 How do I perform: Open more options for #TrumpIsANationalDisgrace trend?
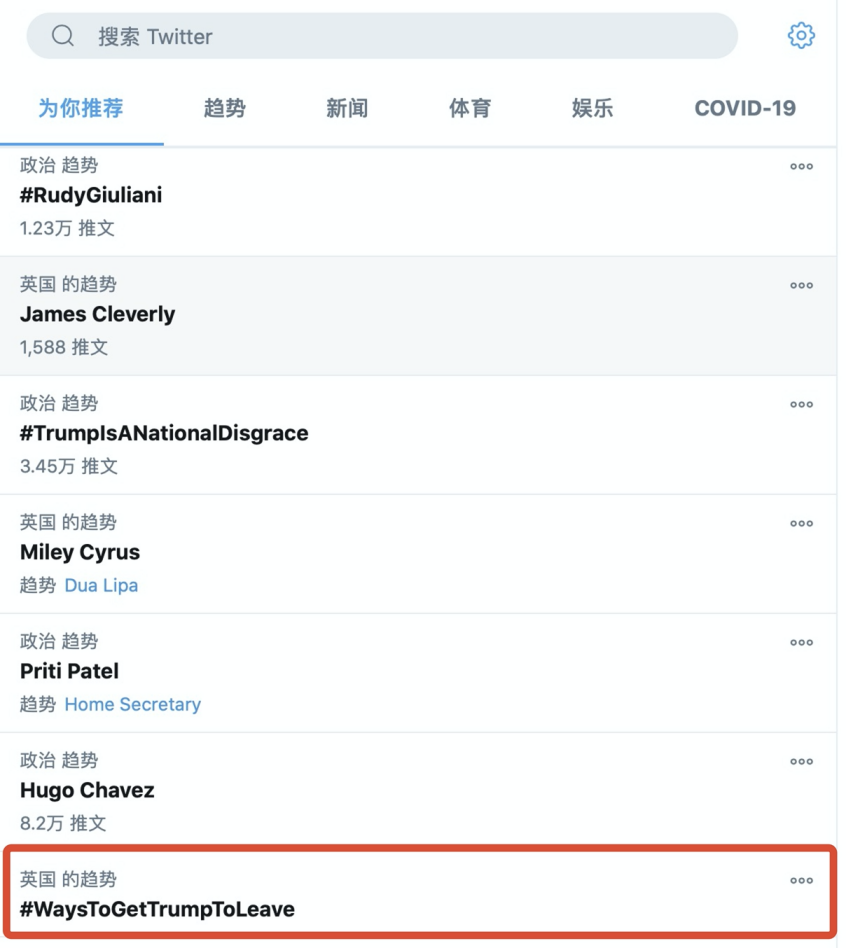click(x=801, y=405)
